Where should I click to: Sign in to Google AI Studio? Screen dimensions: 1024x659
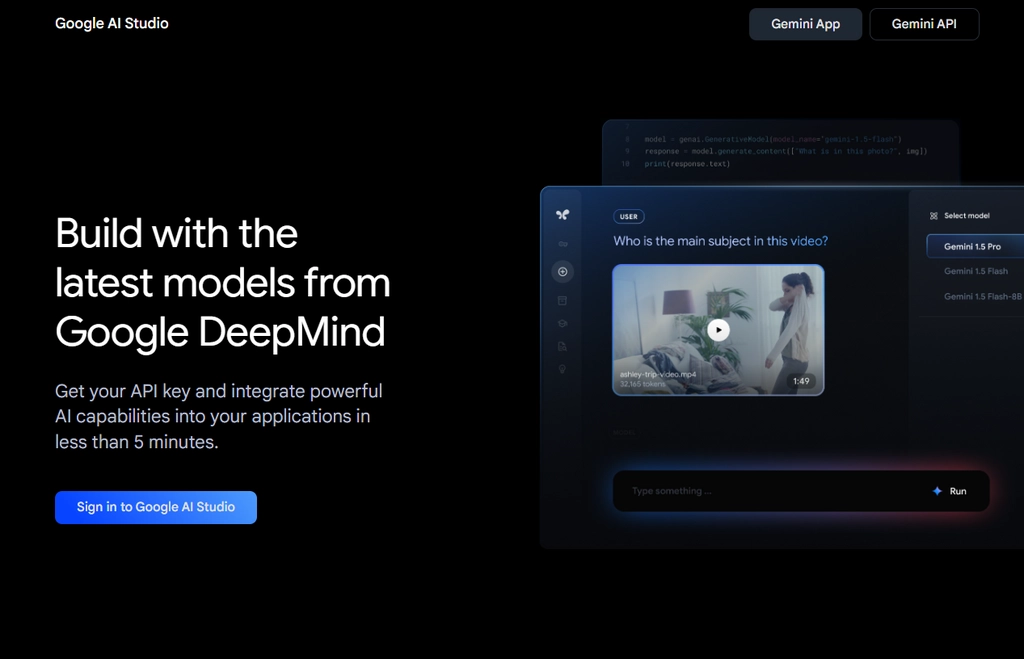pos(156,507)
